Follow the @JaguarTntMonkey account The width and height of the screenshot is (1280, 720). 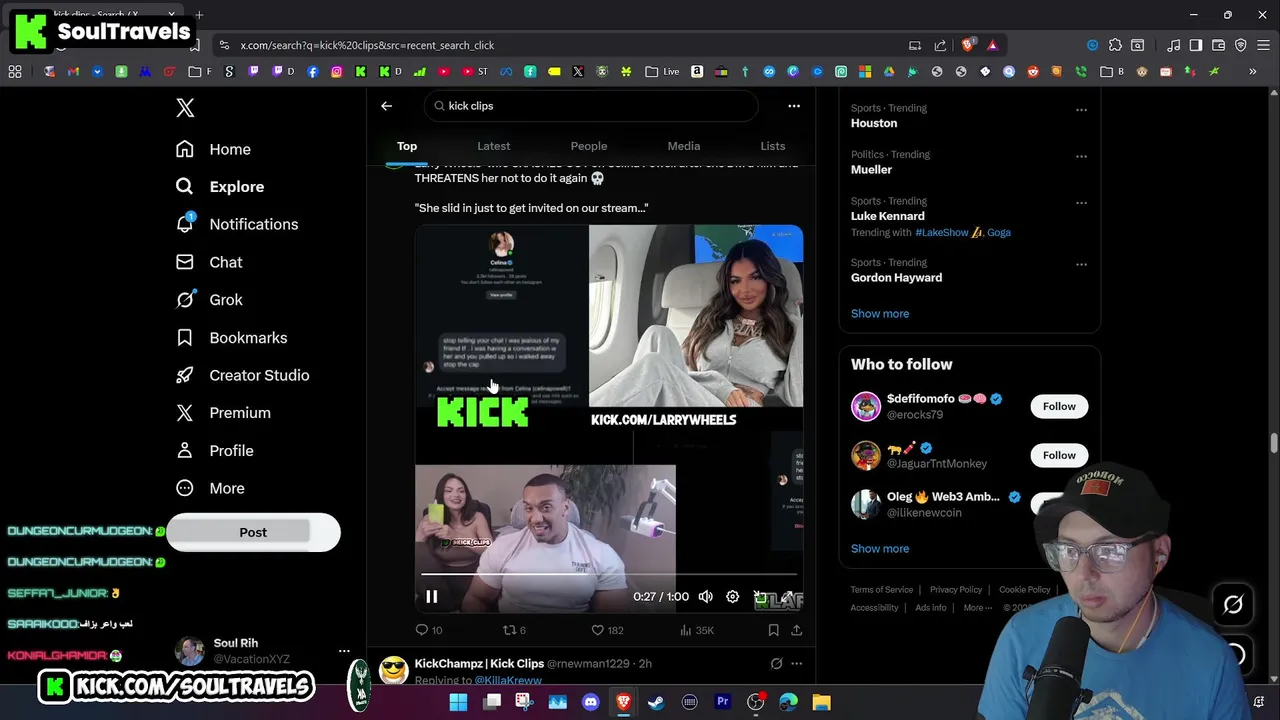click(1059, 455)
